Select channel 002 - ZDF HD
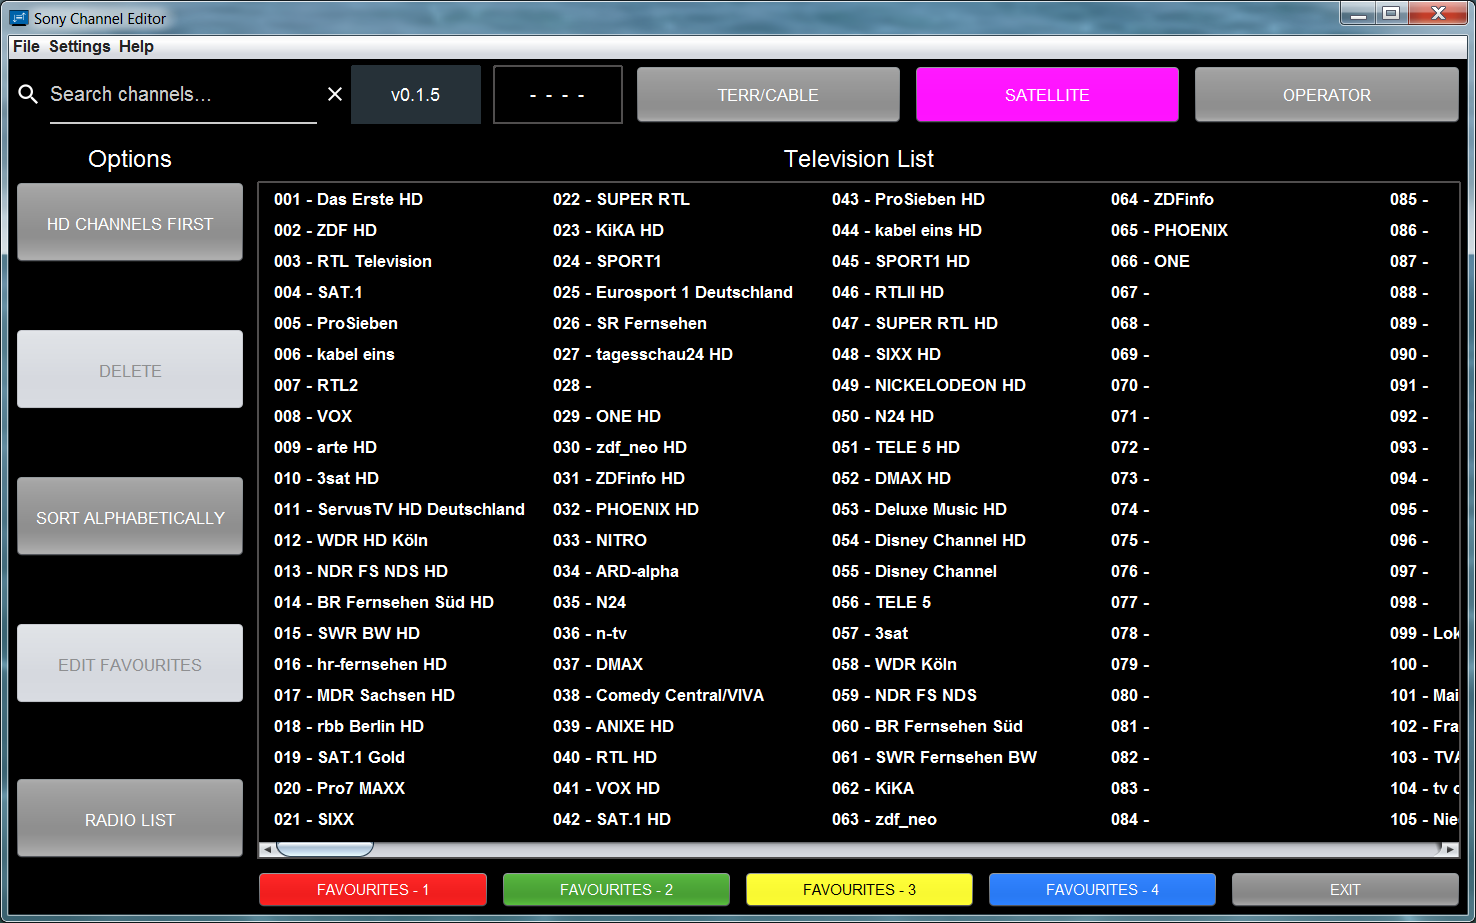Viewport: 1476px width, 923px height. (x=325, y=230)
